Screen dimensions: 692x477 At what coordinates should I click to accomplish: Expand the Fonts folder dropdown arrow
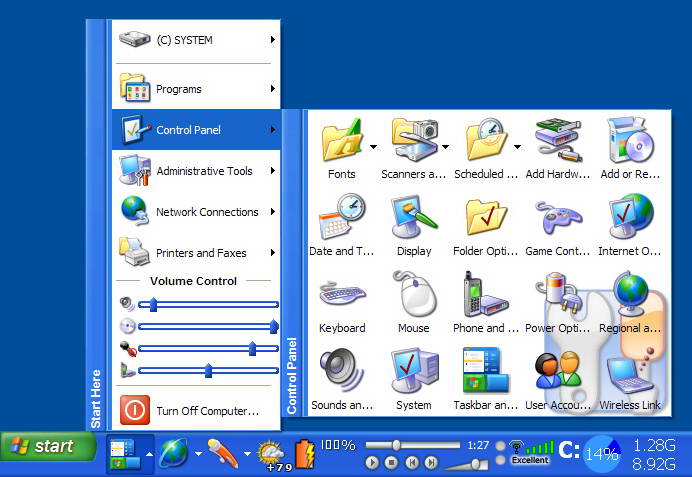pos(373,147)
